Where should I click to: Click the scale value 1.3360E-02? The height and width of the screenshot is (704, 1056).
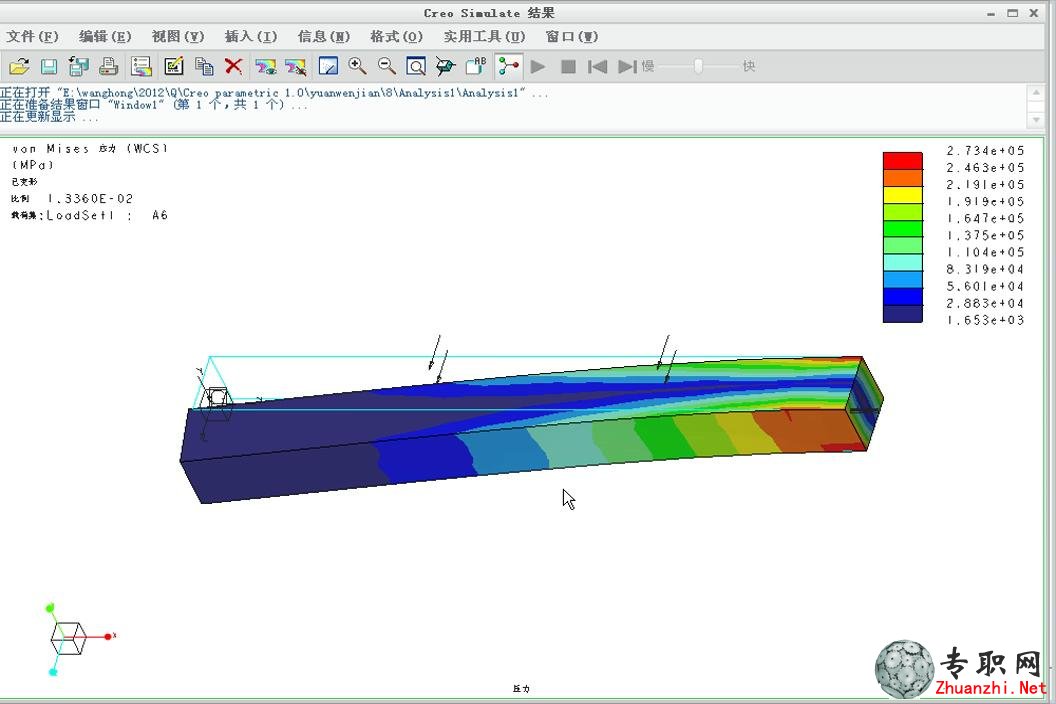pyautogui.click(x=90, y=199)
